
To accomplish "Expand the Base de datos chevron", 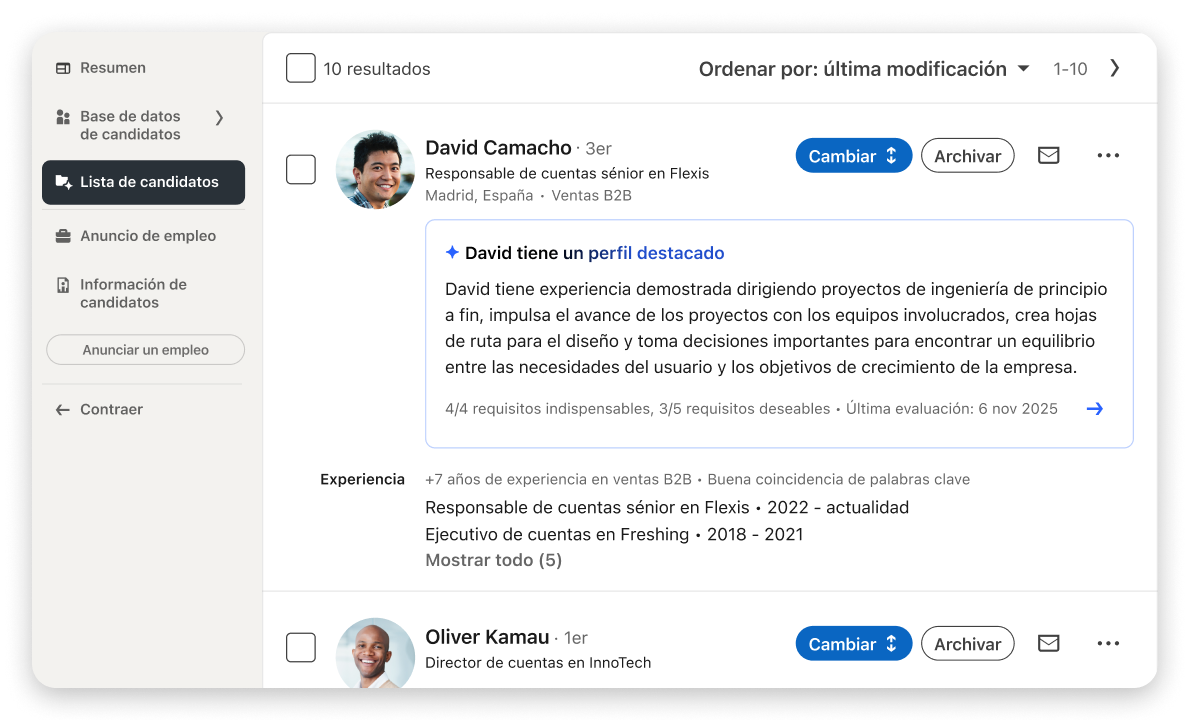I will click(x=219, y=118).
